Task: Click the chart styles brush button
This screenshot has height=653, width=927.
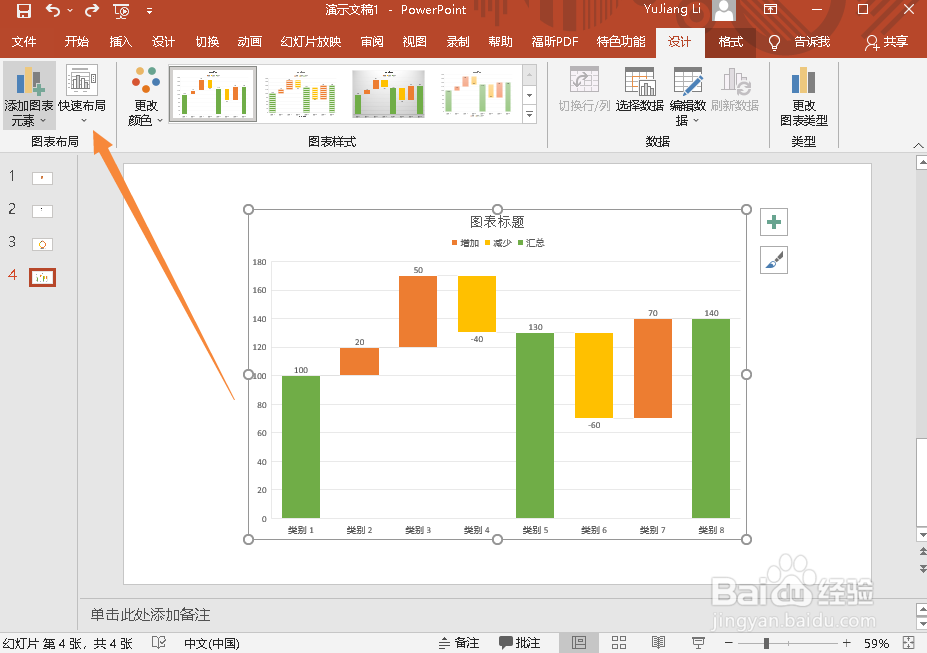Action: click(774, 260)
